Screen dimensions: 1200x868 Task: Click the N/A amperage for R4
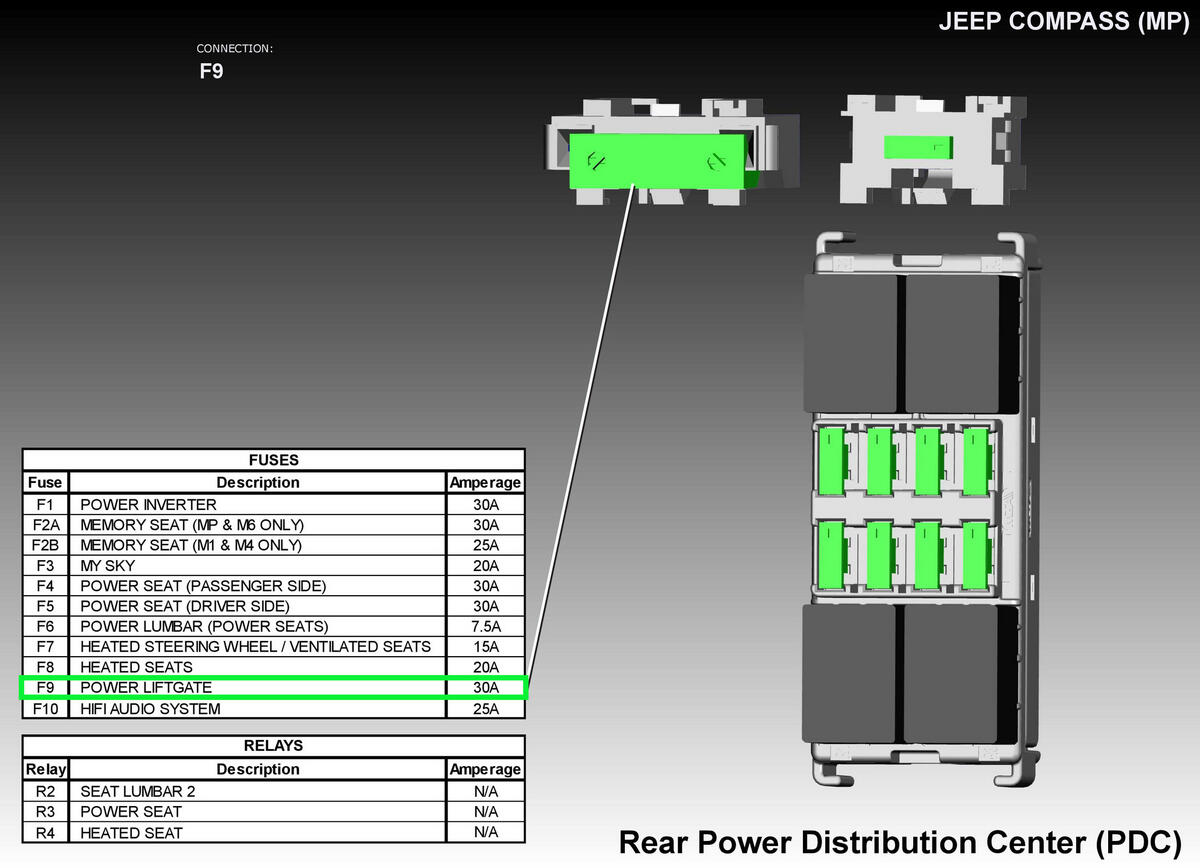point(486,832)
